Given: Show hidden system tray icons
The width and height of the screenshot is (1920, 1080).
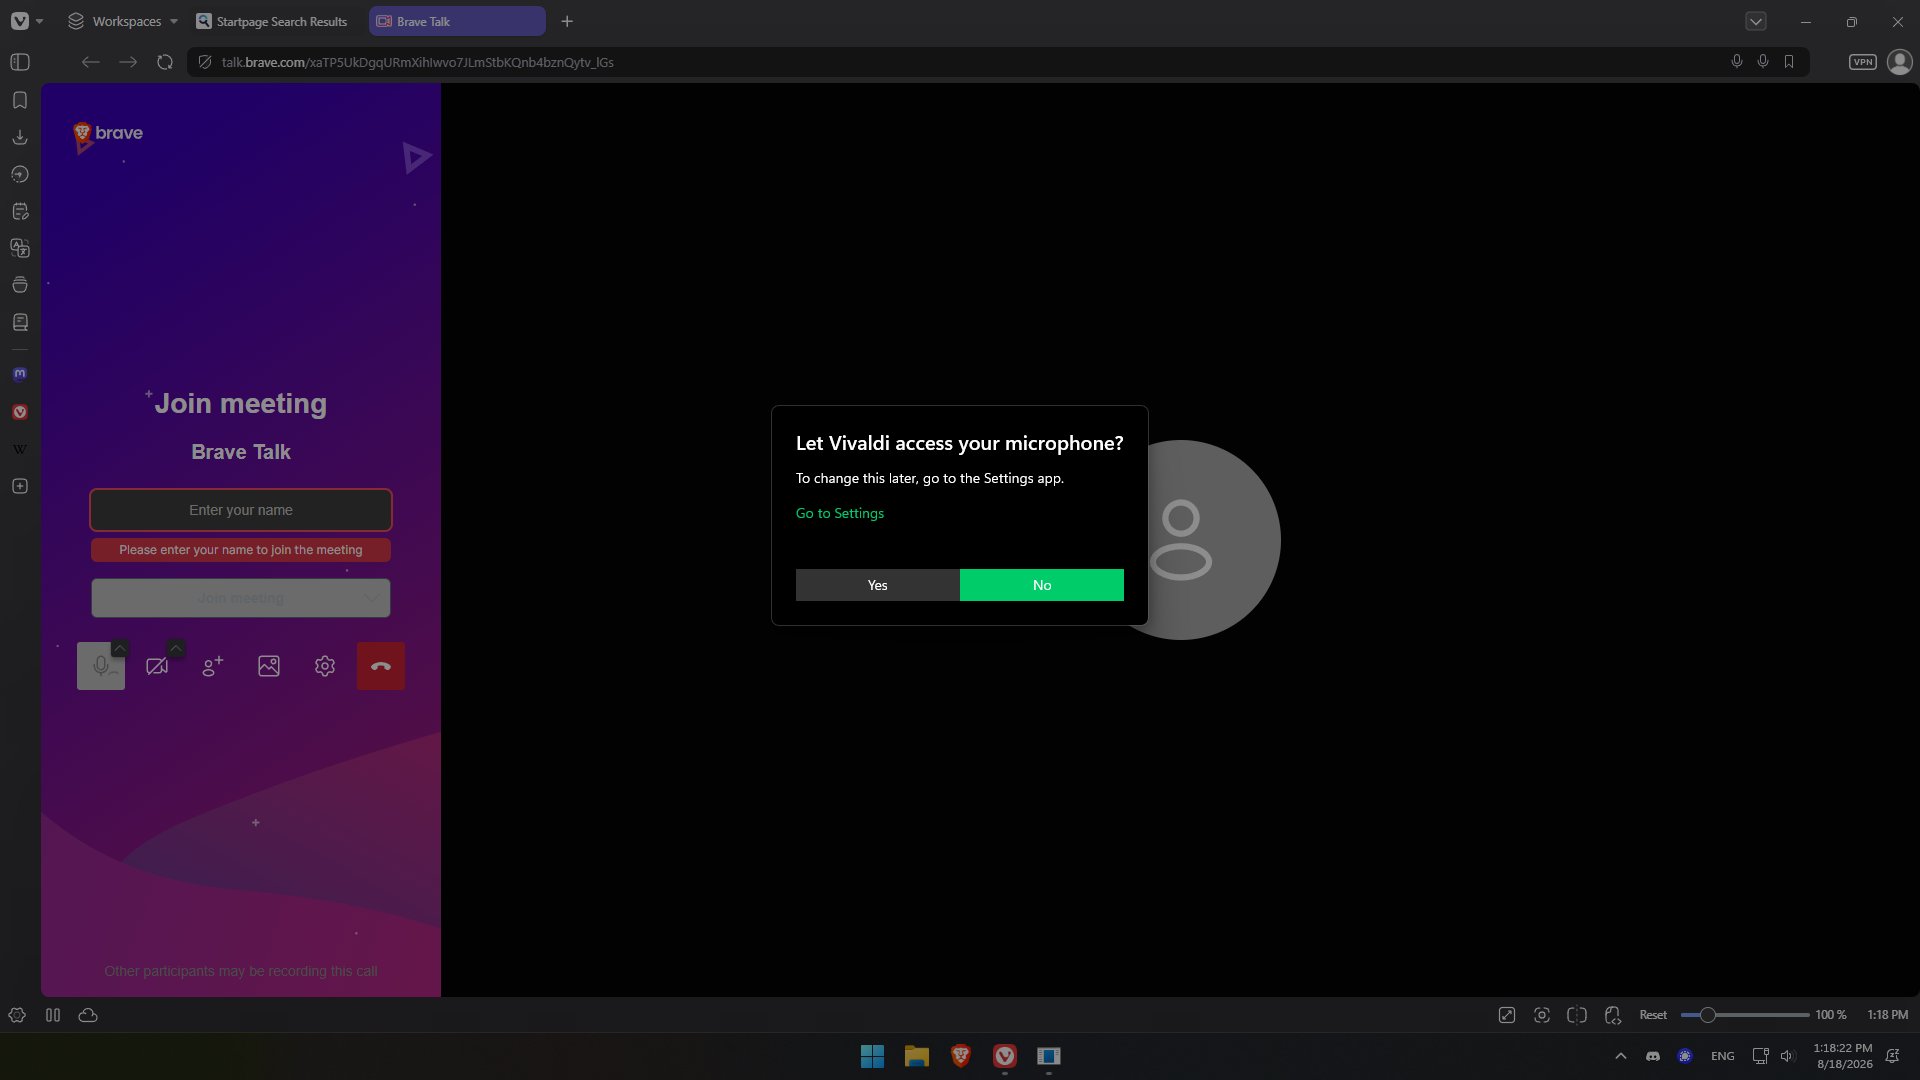Looking at the screenshot, I should click(x=1621, y=1056).
